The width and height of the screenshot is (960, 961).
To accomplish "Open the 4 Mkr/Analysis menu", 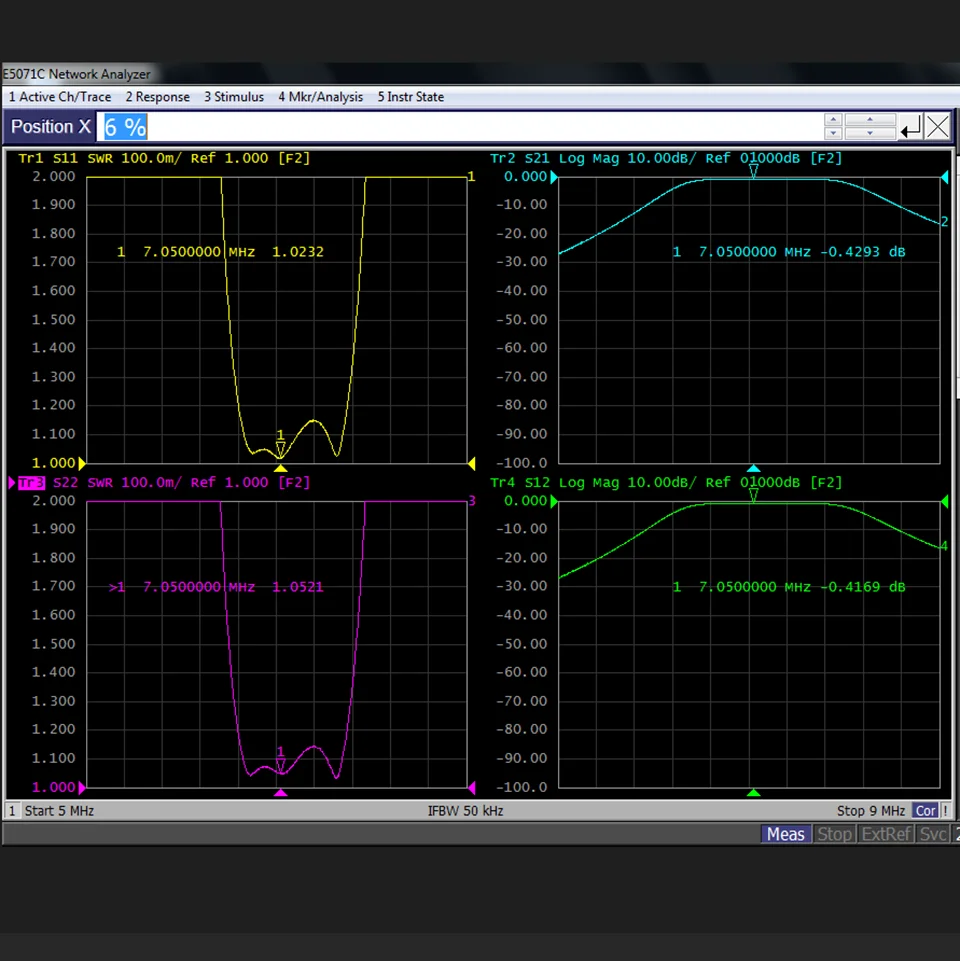I will [321, 97].
